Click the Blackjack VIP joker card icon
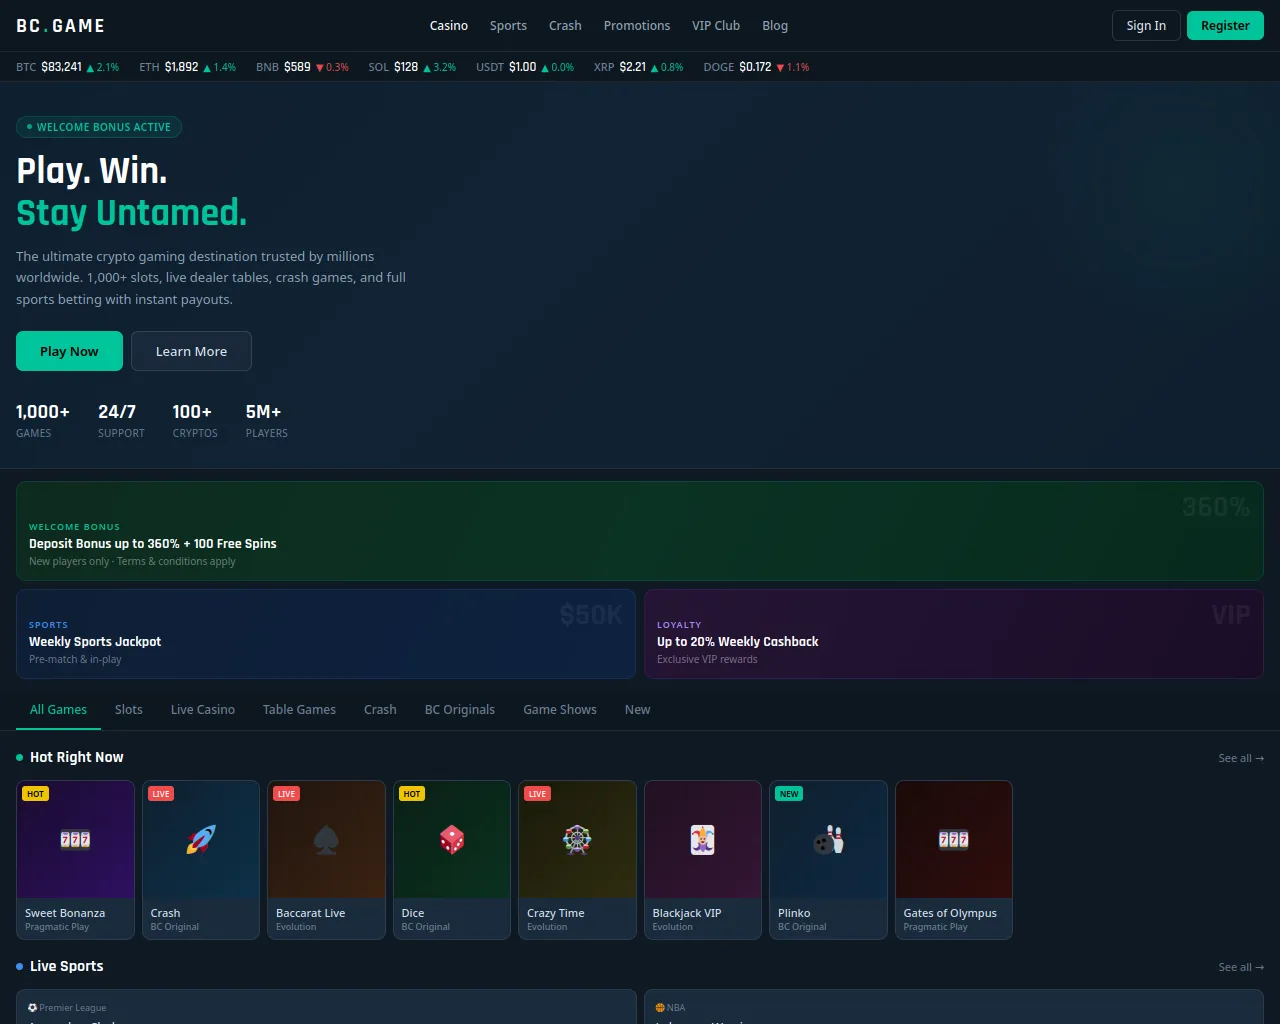Viewport: 1280px width, 1024px height. click(703, 839)
